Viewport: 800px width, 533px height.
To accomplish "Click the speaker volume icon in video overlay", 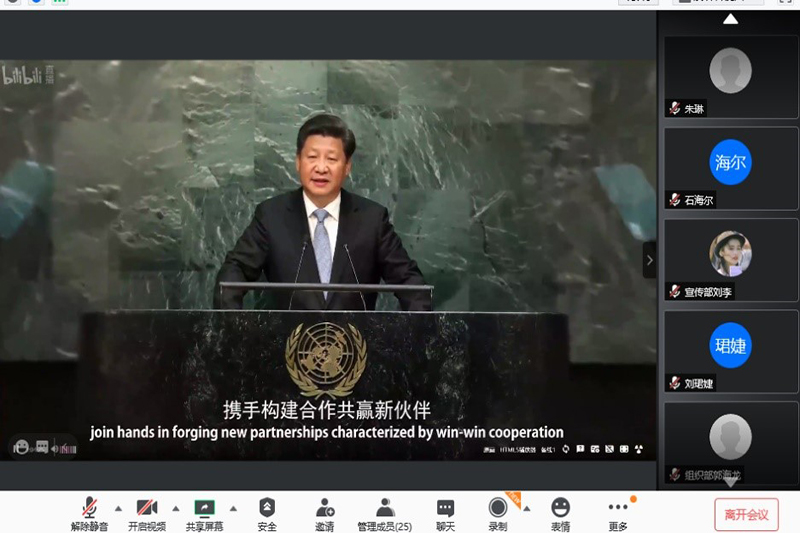I will pos(55,449).
